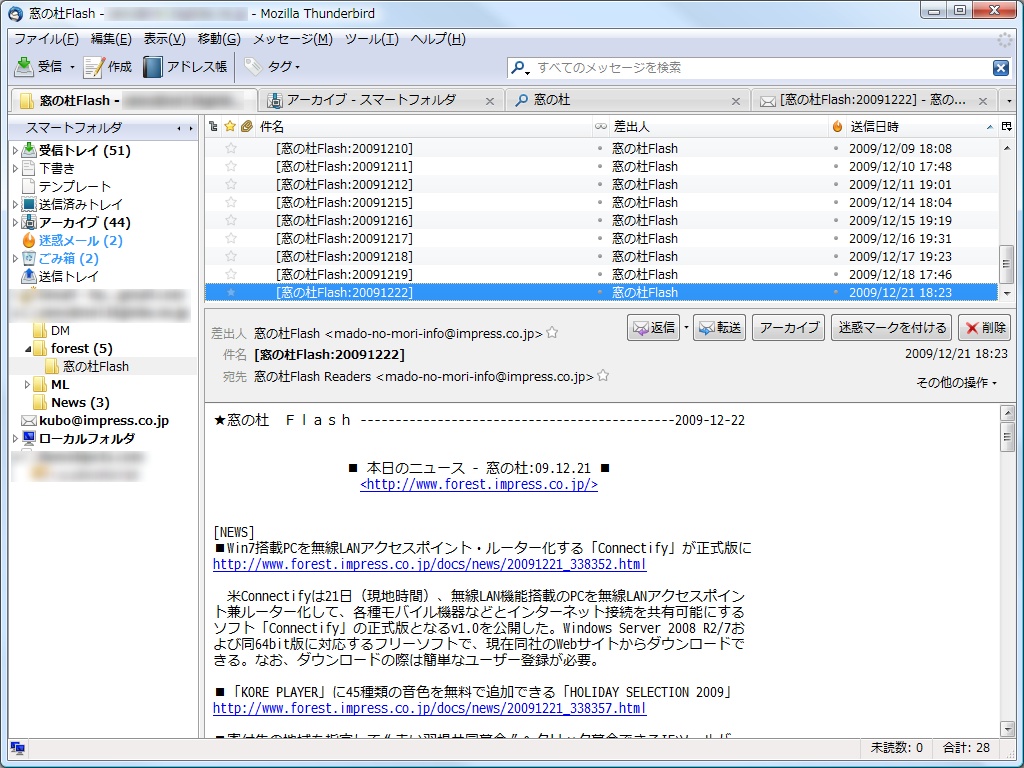Open the Address Book (アドレス帳)

pos(185,67)
